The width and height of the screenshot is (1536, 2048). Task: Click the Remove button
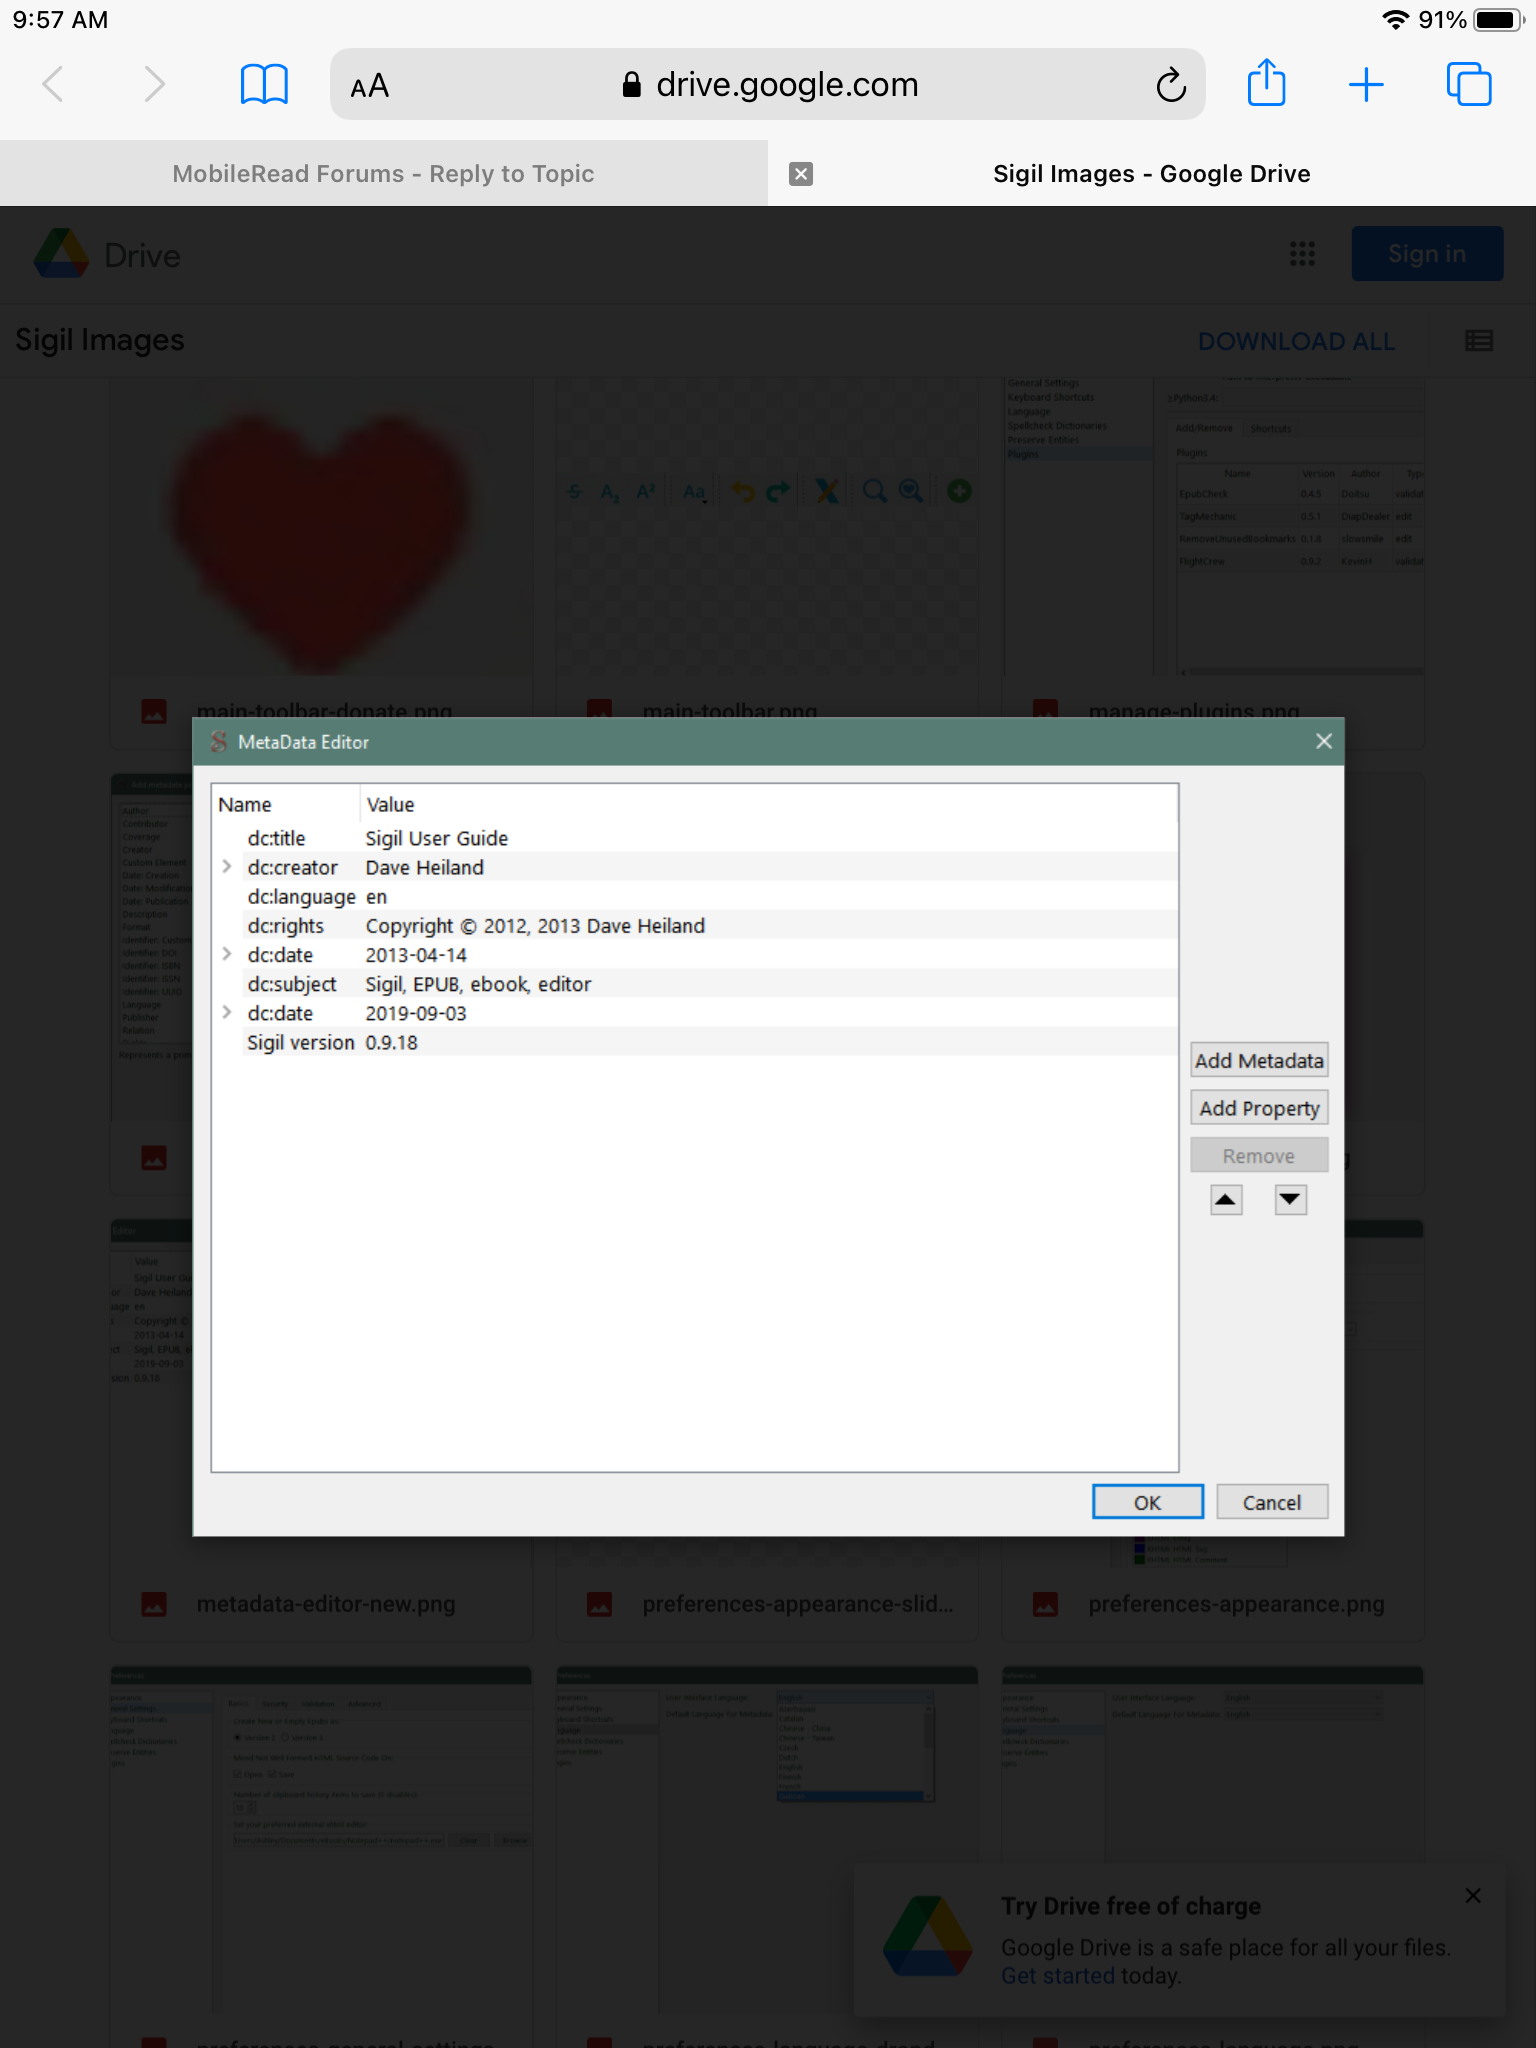(x=1259, y=1156)
